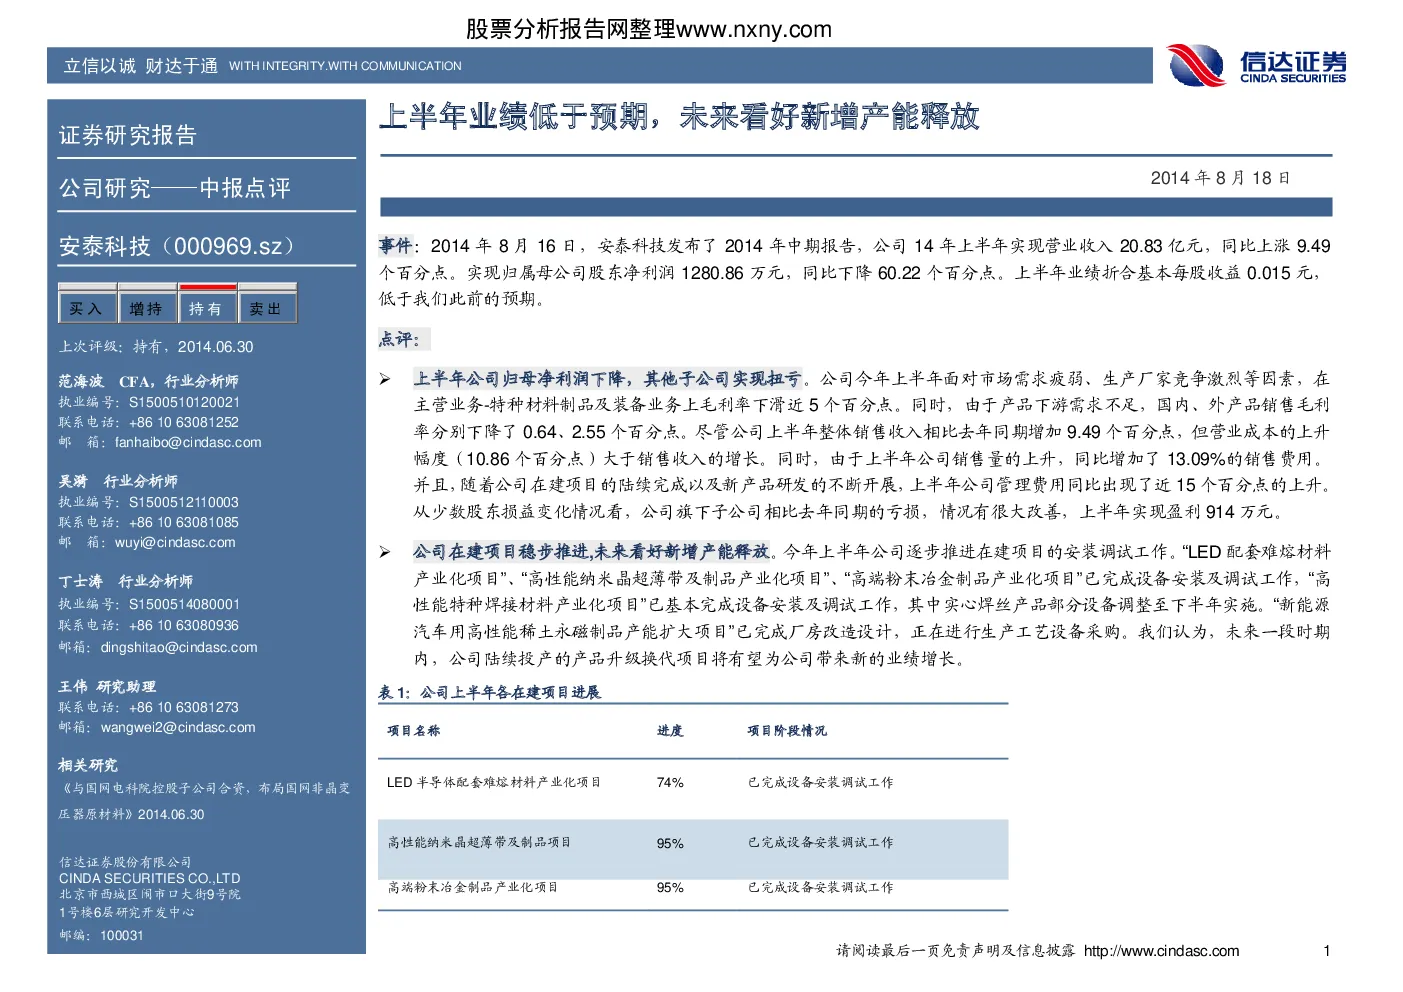
Task: Click the 相关研究 section heading
Action: point(88,765)
